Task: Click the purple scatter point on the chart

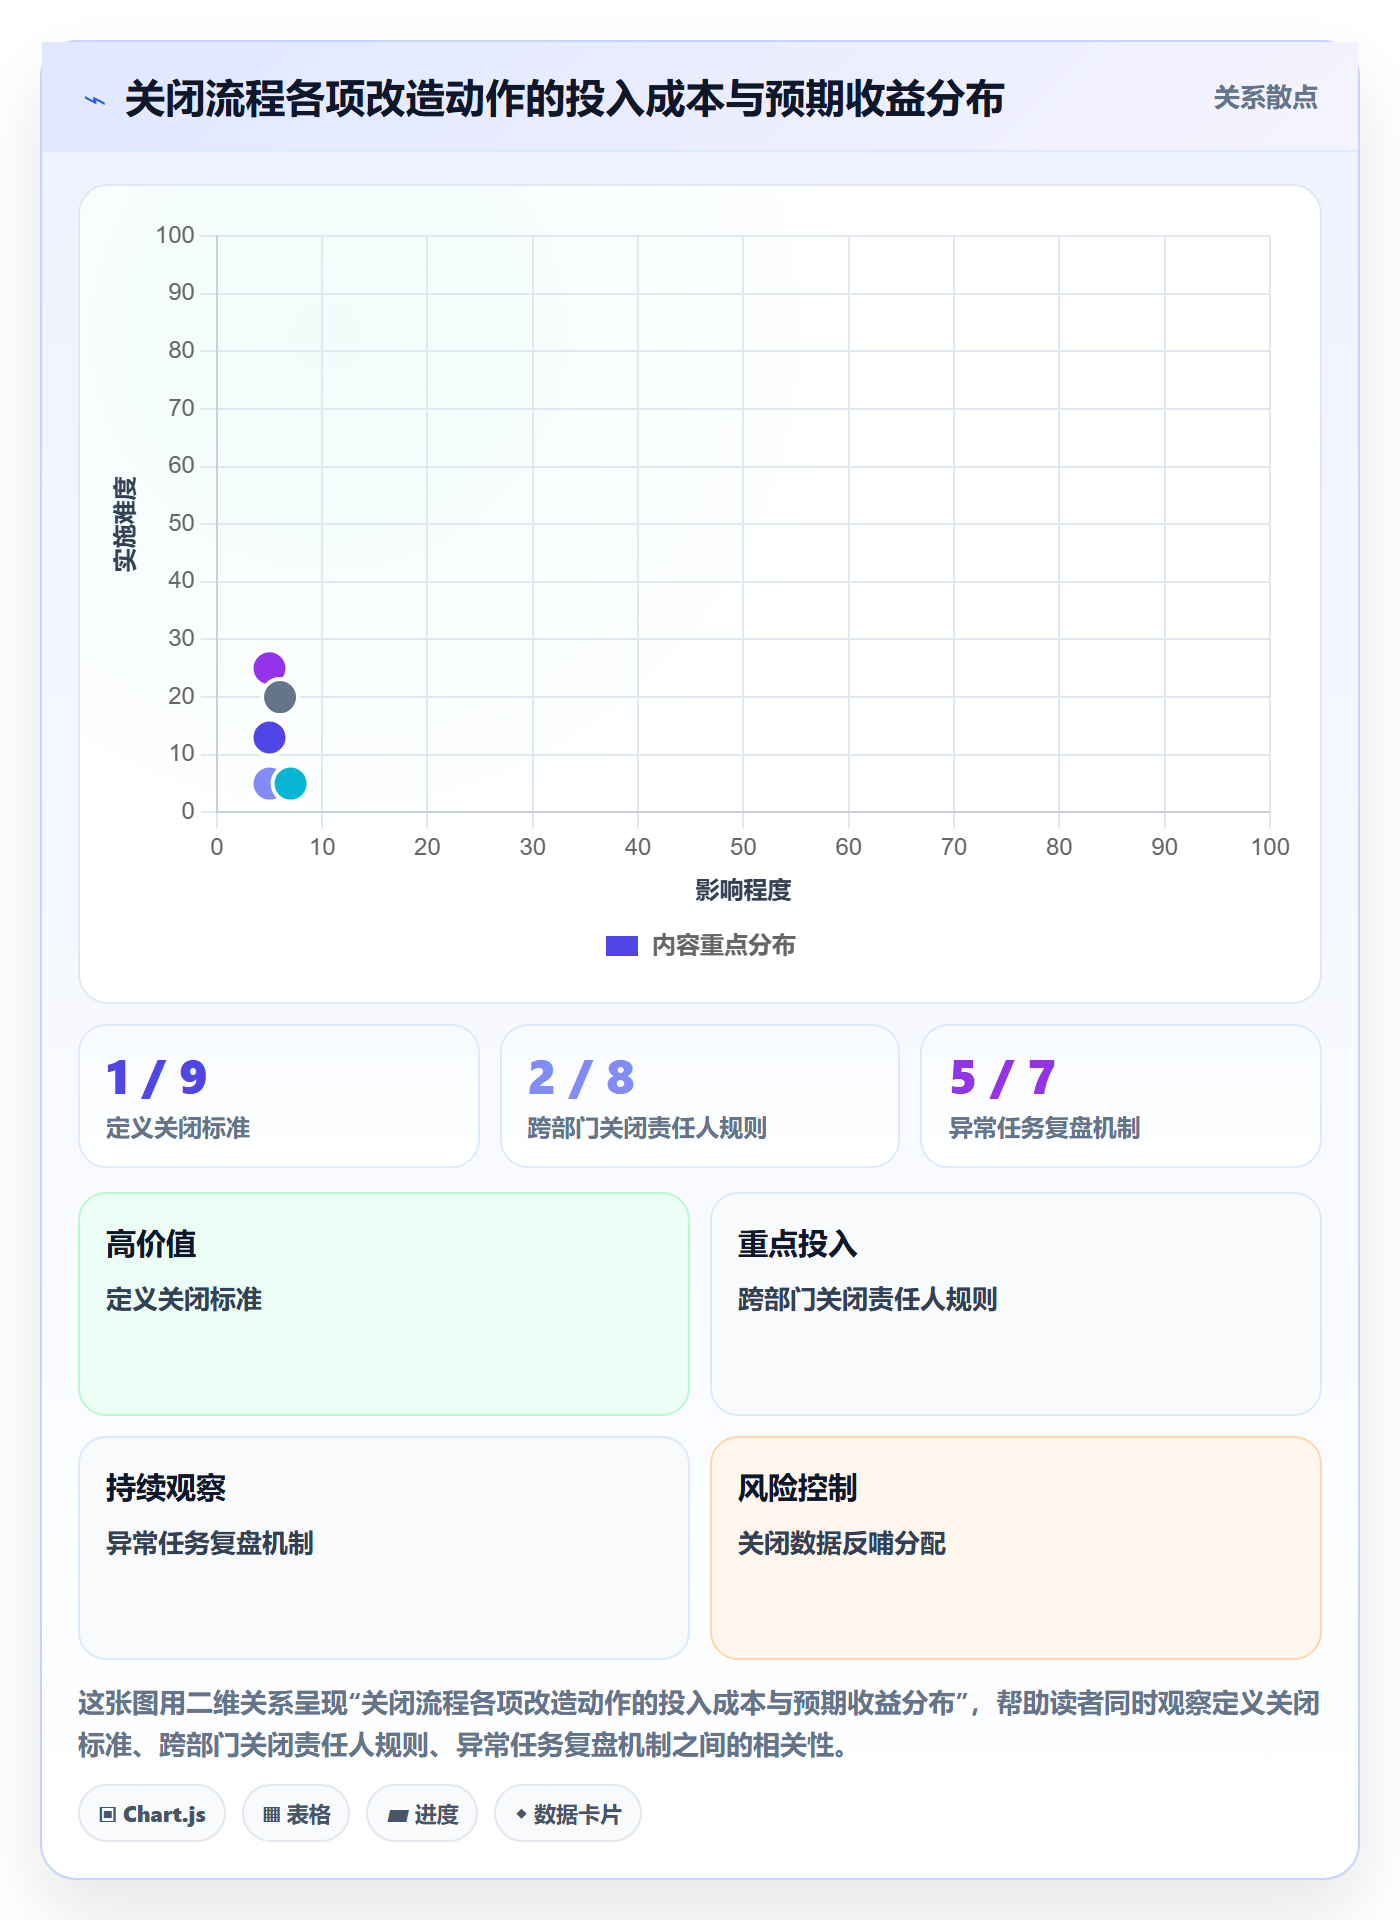Action: coord(269,668)
